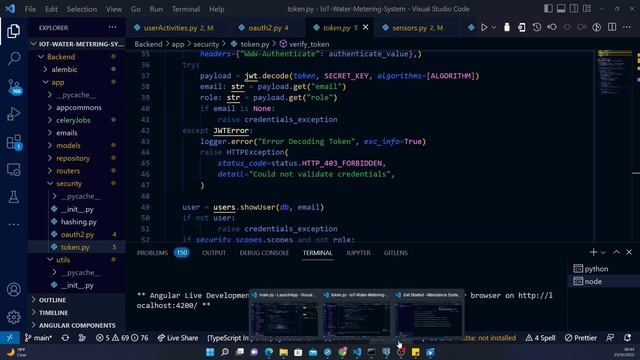The height and width of the screenshot is (360, 640).
Task: Open the Run menu
Action: click(156, 9)
